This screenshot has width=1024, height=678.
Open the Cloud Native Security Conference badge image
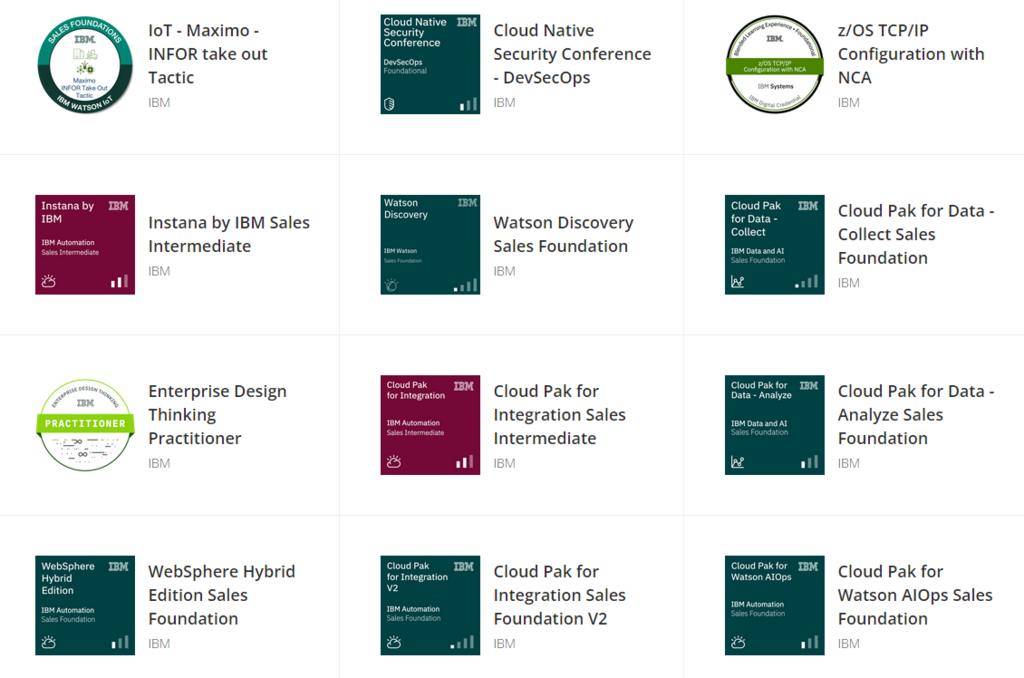point(430,64)
